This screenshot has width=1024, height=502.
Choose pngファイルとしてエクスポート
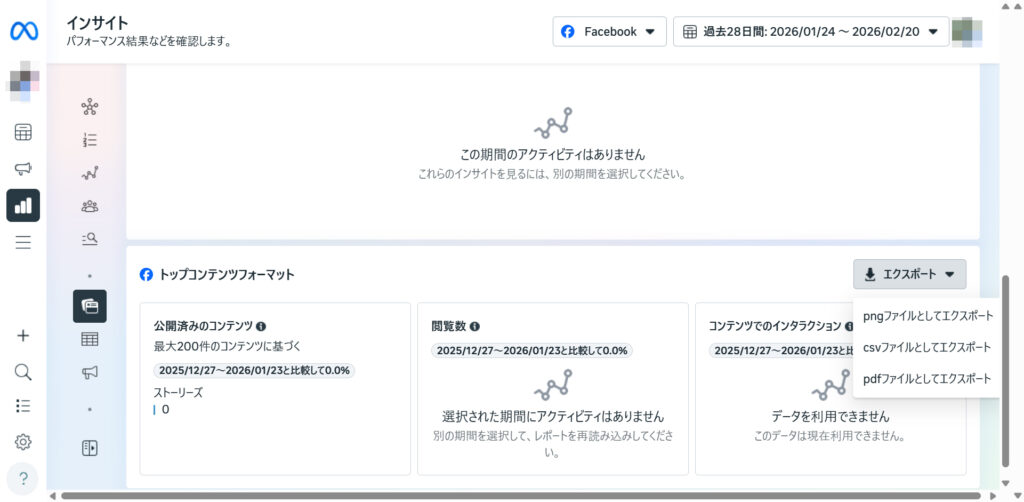(x=927, y=316)
